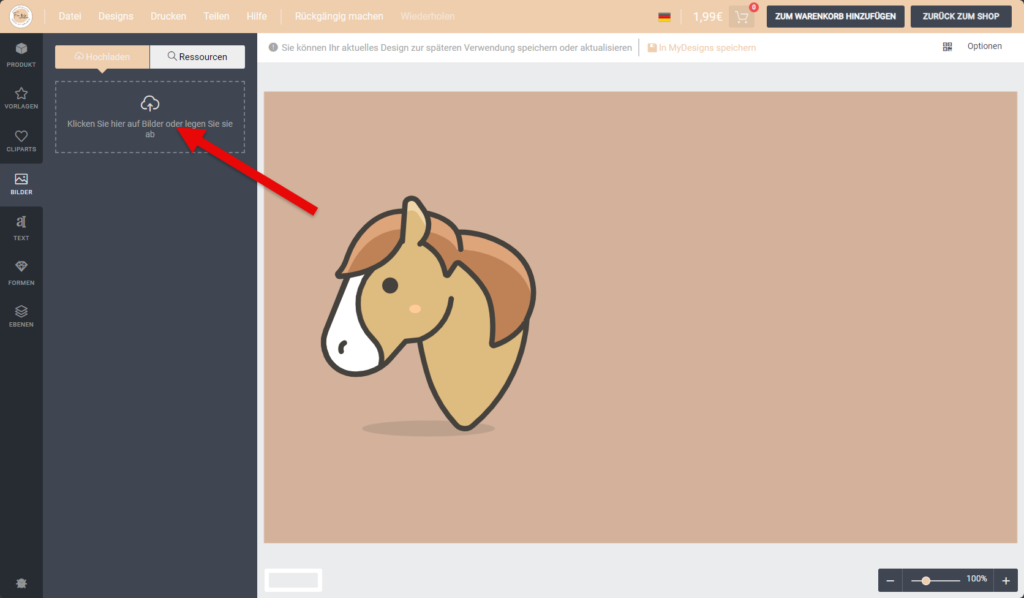Click the QR code icon near Optionen
This screenshot has width=1024, height=598.
tap(947, 47)
